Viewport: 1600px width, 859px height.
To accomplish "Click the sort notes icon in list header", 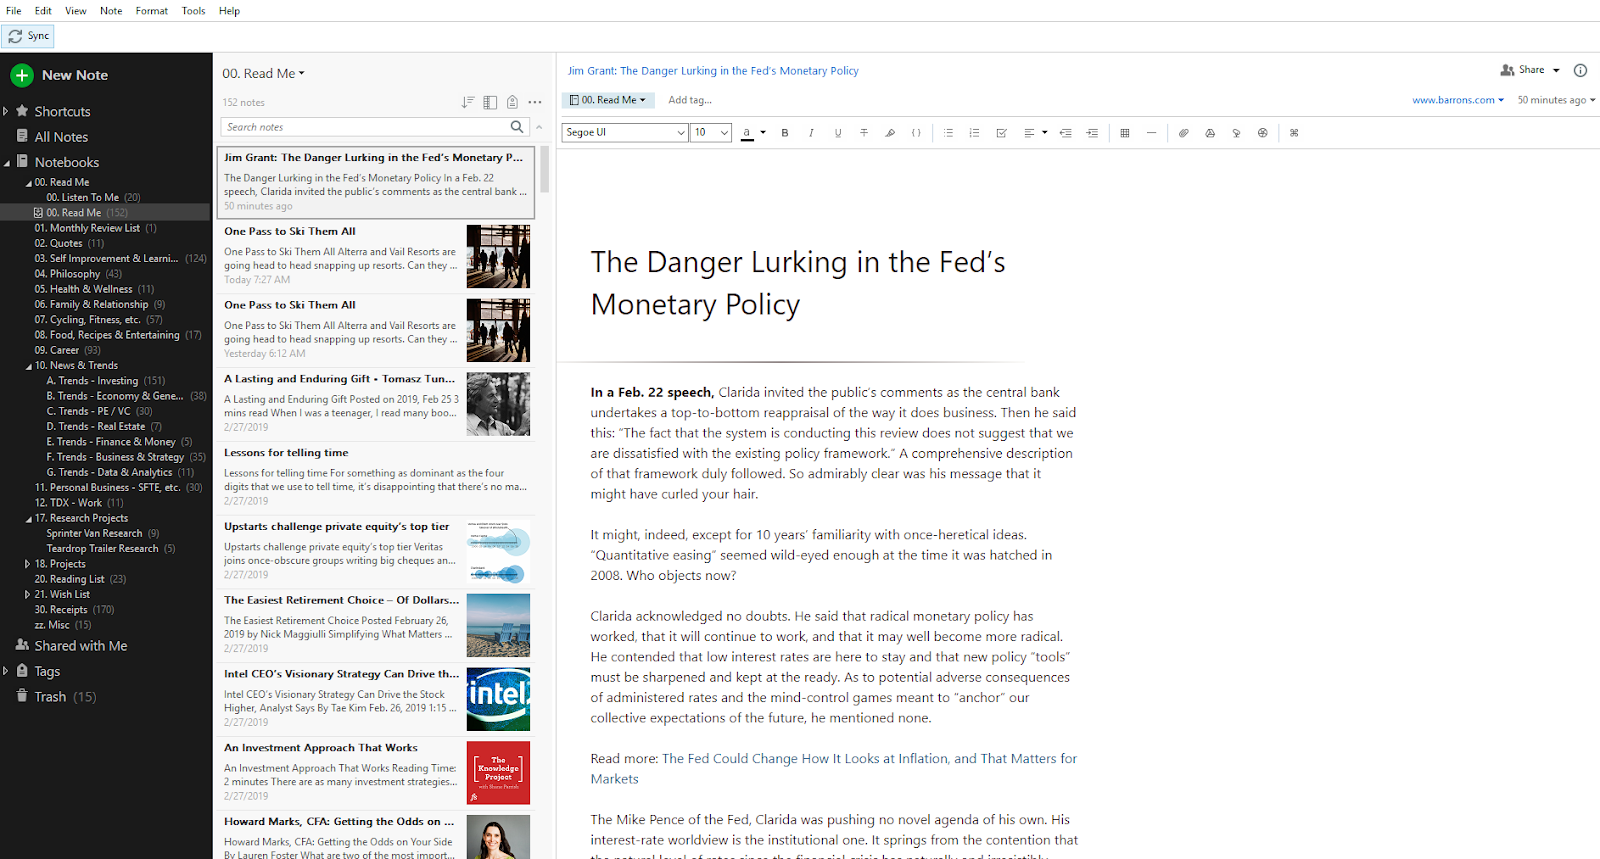I will [x=467, y=102].
